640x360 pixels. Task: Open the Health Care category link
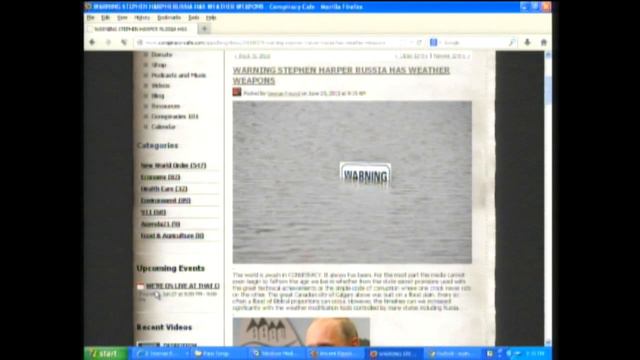pyautogui.click(x=164, y=189)
